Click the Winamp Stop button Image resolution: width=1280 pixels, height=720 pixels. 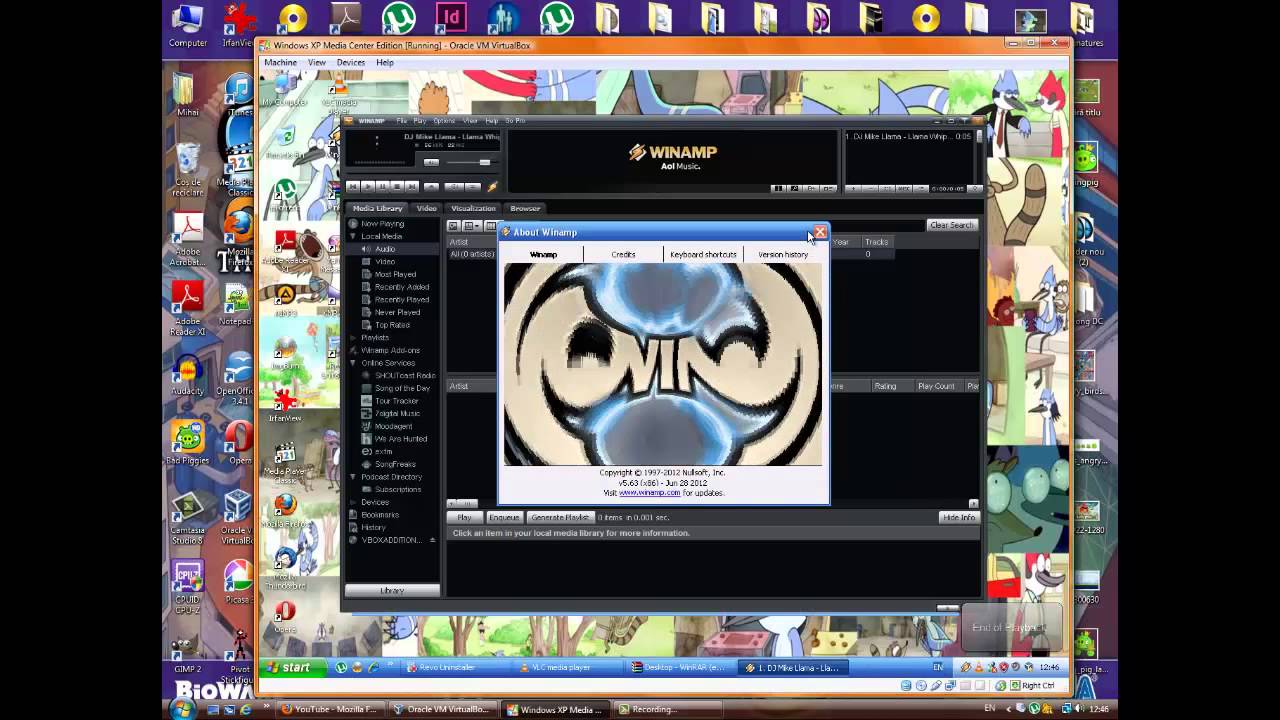397,186
